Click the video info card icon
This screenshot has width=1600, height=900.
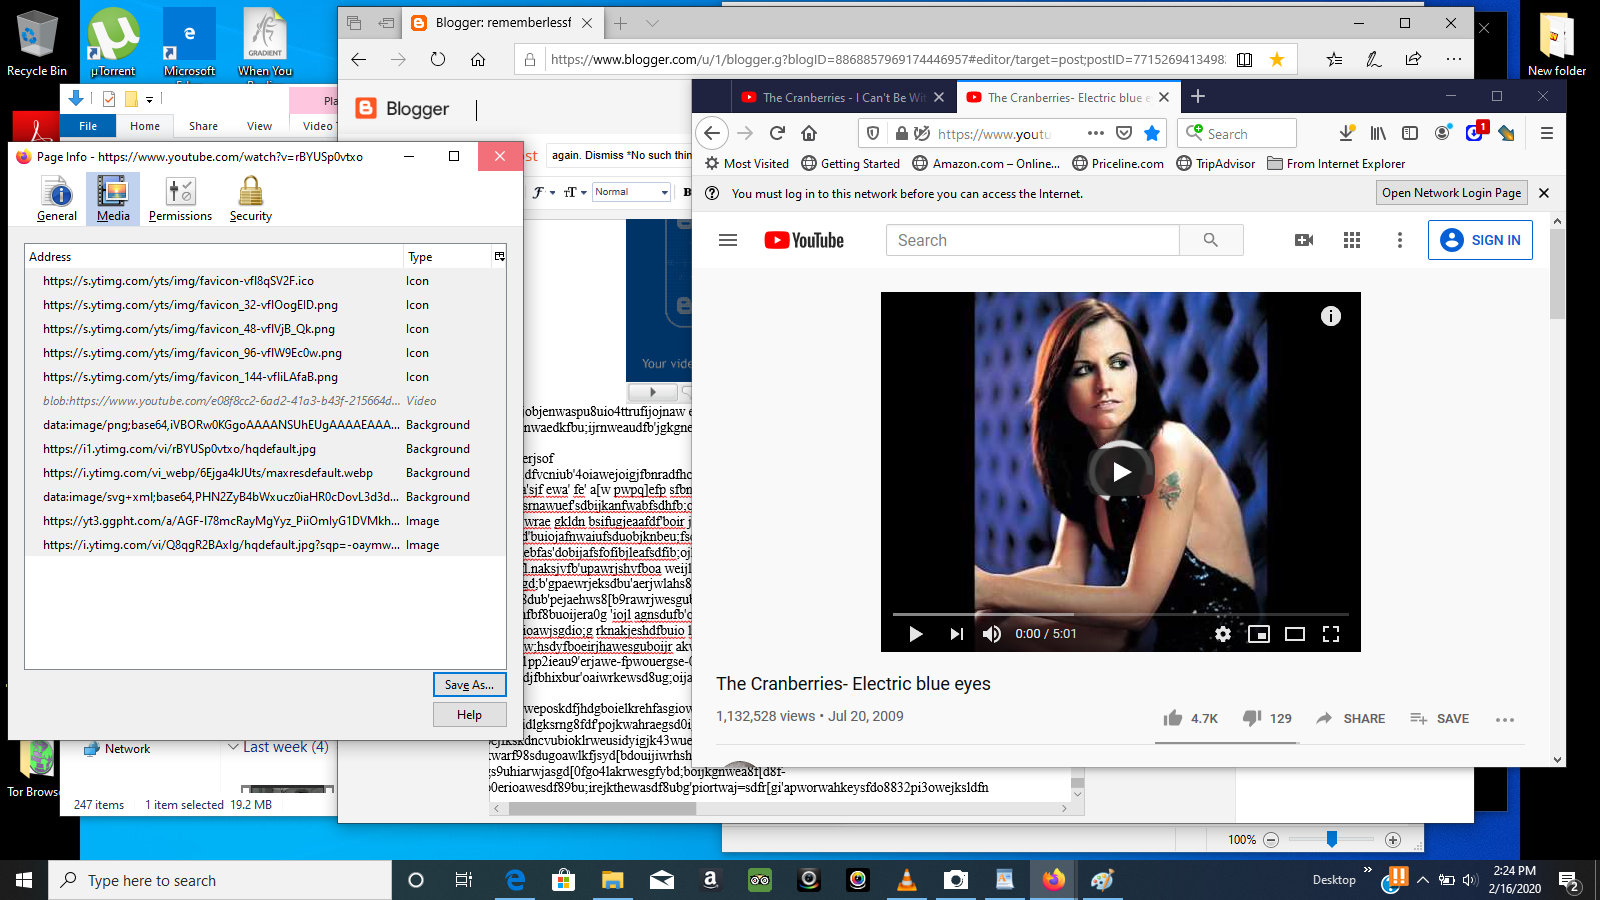(1330, 316)
